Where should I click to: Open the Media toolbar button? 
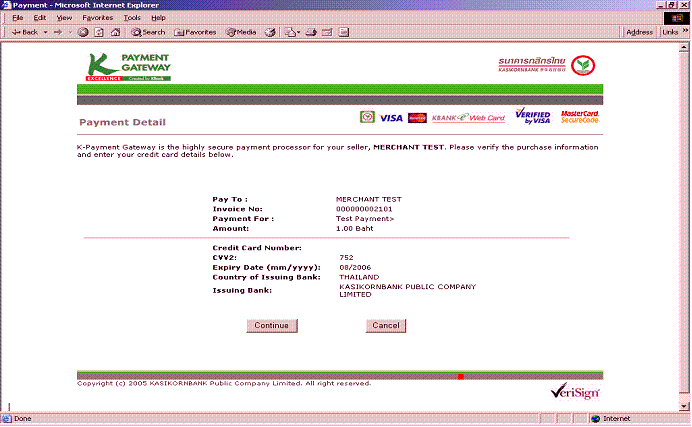pyautogui.click(x=241, y=32)
